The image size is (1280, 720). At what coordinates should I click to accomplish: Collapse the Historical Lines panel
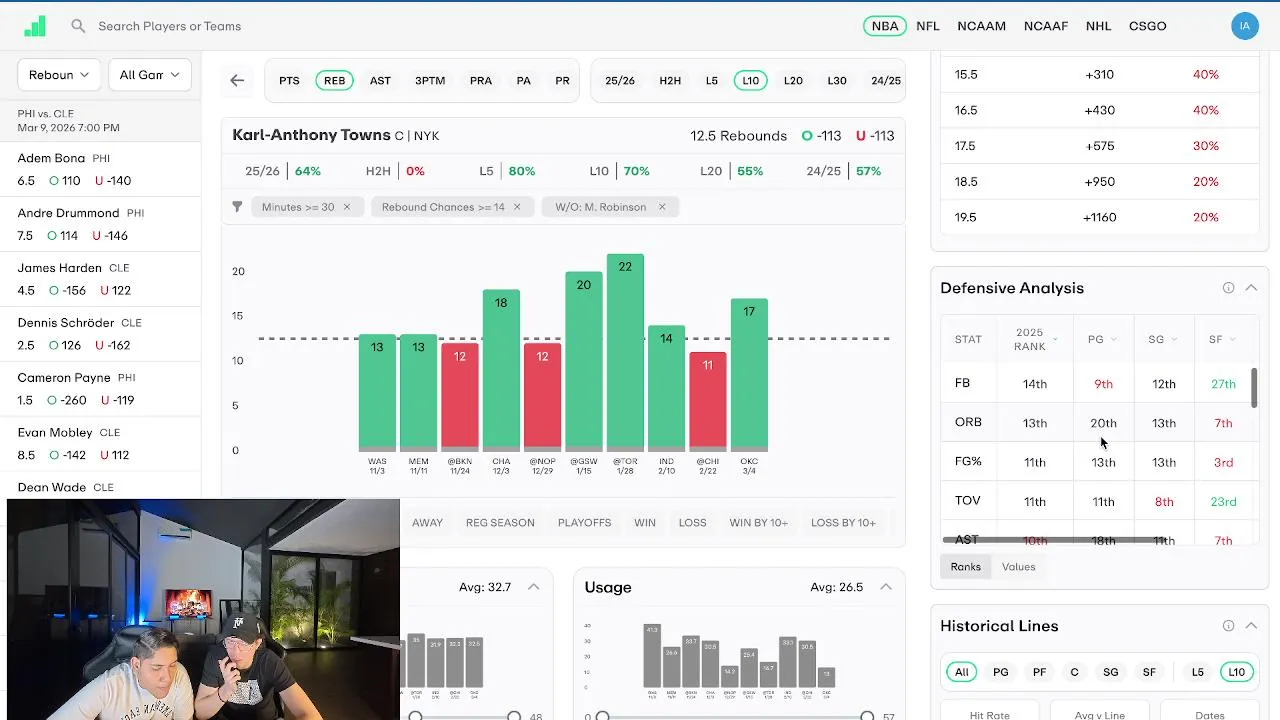click(1251, 626)
